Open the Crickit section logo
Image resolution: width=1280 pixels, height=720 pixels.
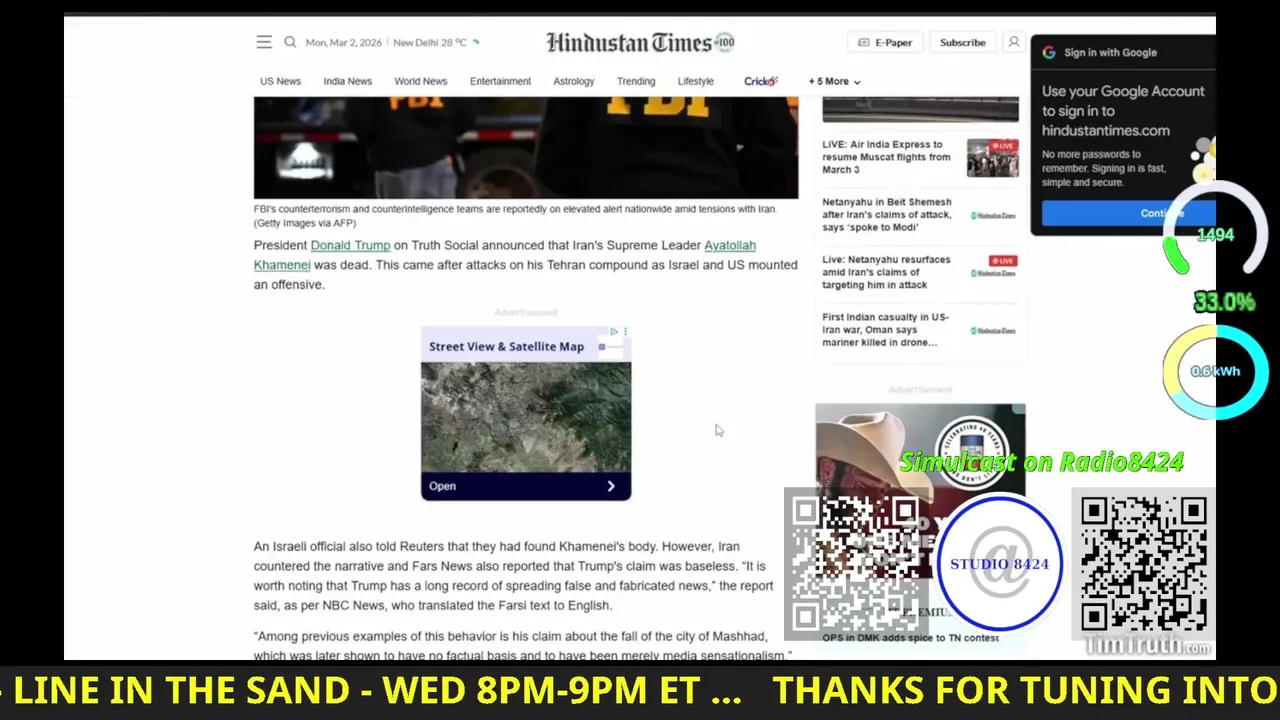click(x=761, y=81)
